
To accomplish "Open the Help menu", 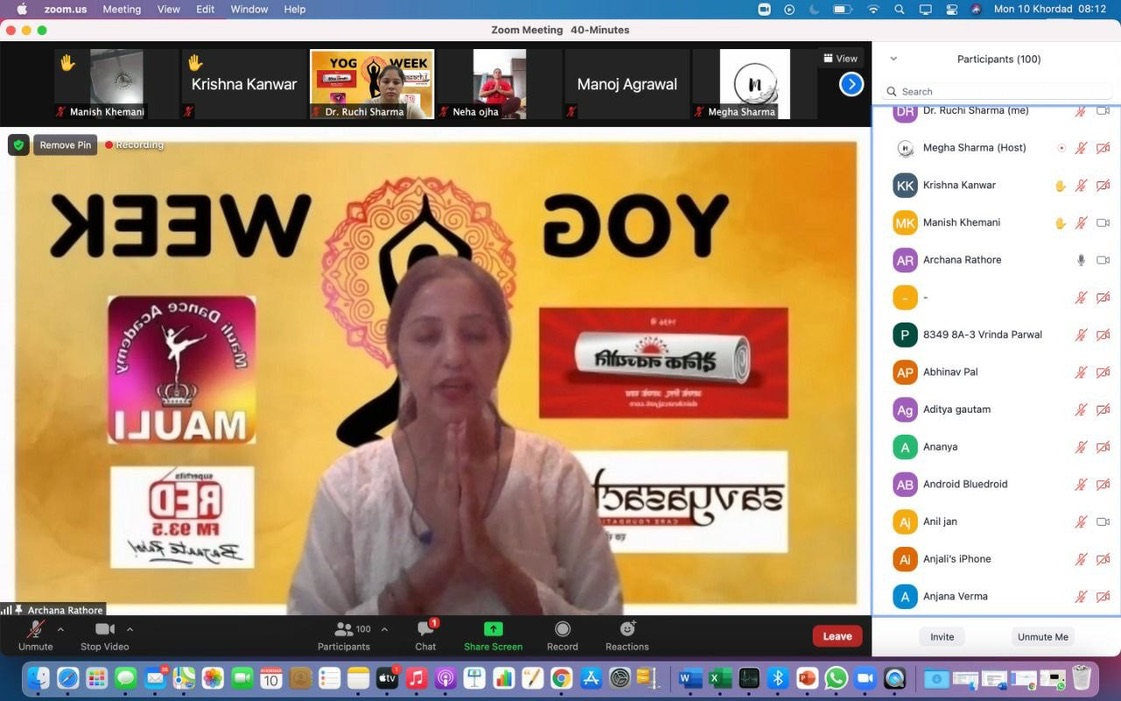I will [x=295, y=9].
